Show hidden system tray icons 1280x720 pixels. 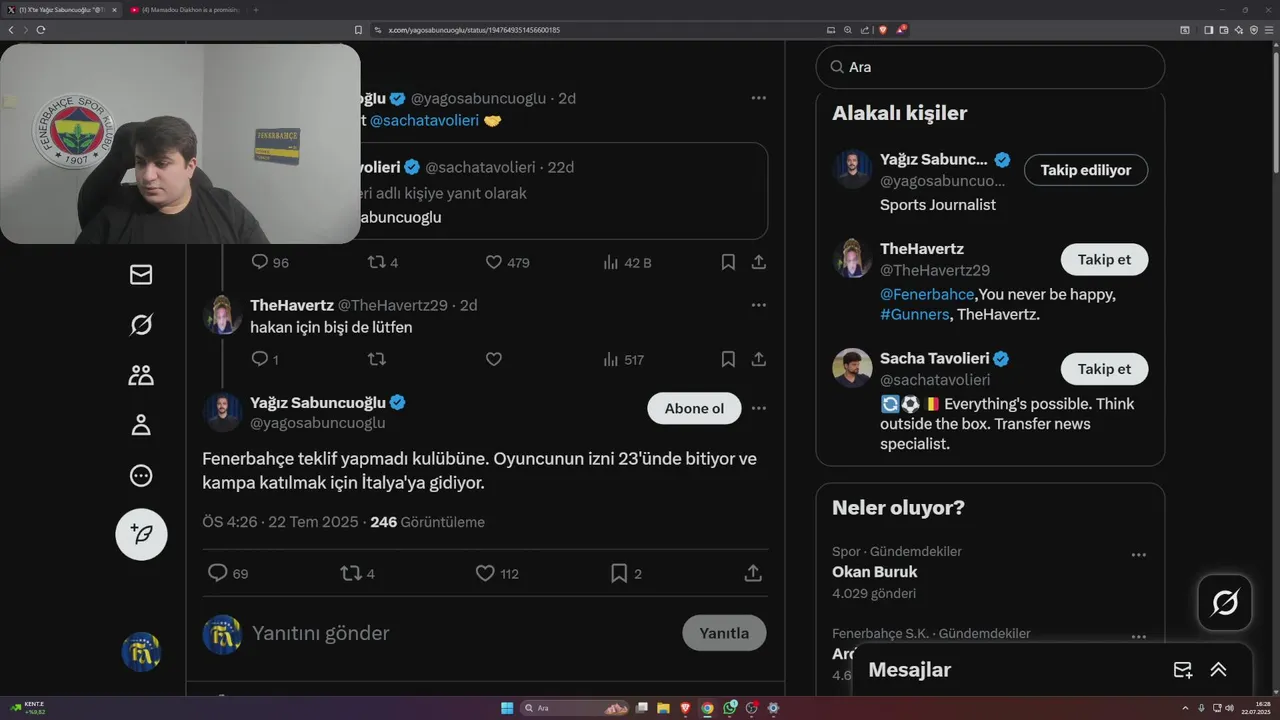(x=1186, y=708)
